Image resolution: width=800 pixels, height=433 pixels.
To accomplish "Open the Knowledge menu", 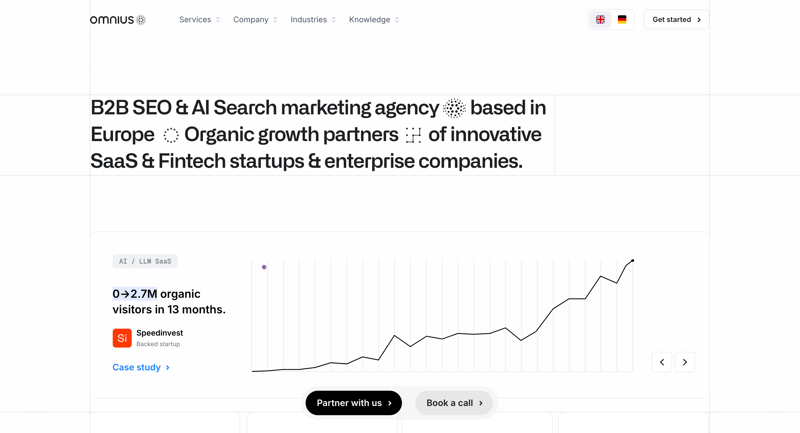I will coord(374,20).
